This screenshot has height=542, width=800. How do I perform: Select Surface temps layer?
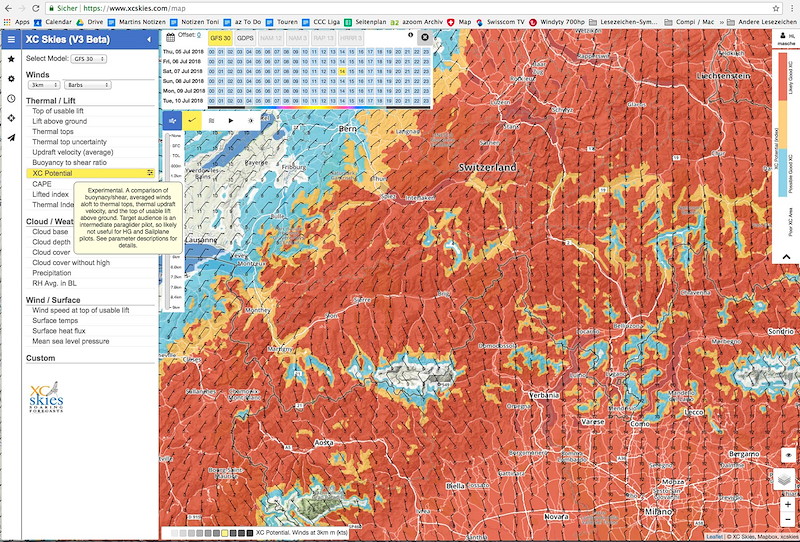(x=55, y=321)
